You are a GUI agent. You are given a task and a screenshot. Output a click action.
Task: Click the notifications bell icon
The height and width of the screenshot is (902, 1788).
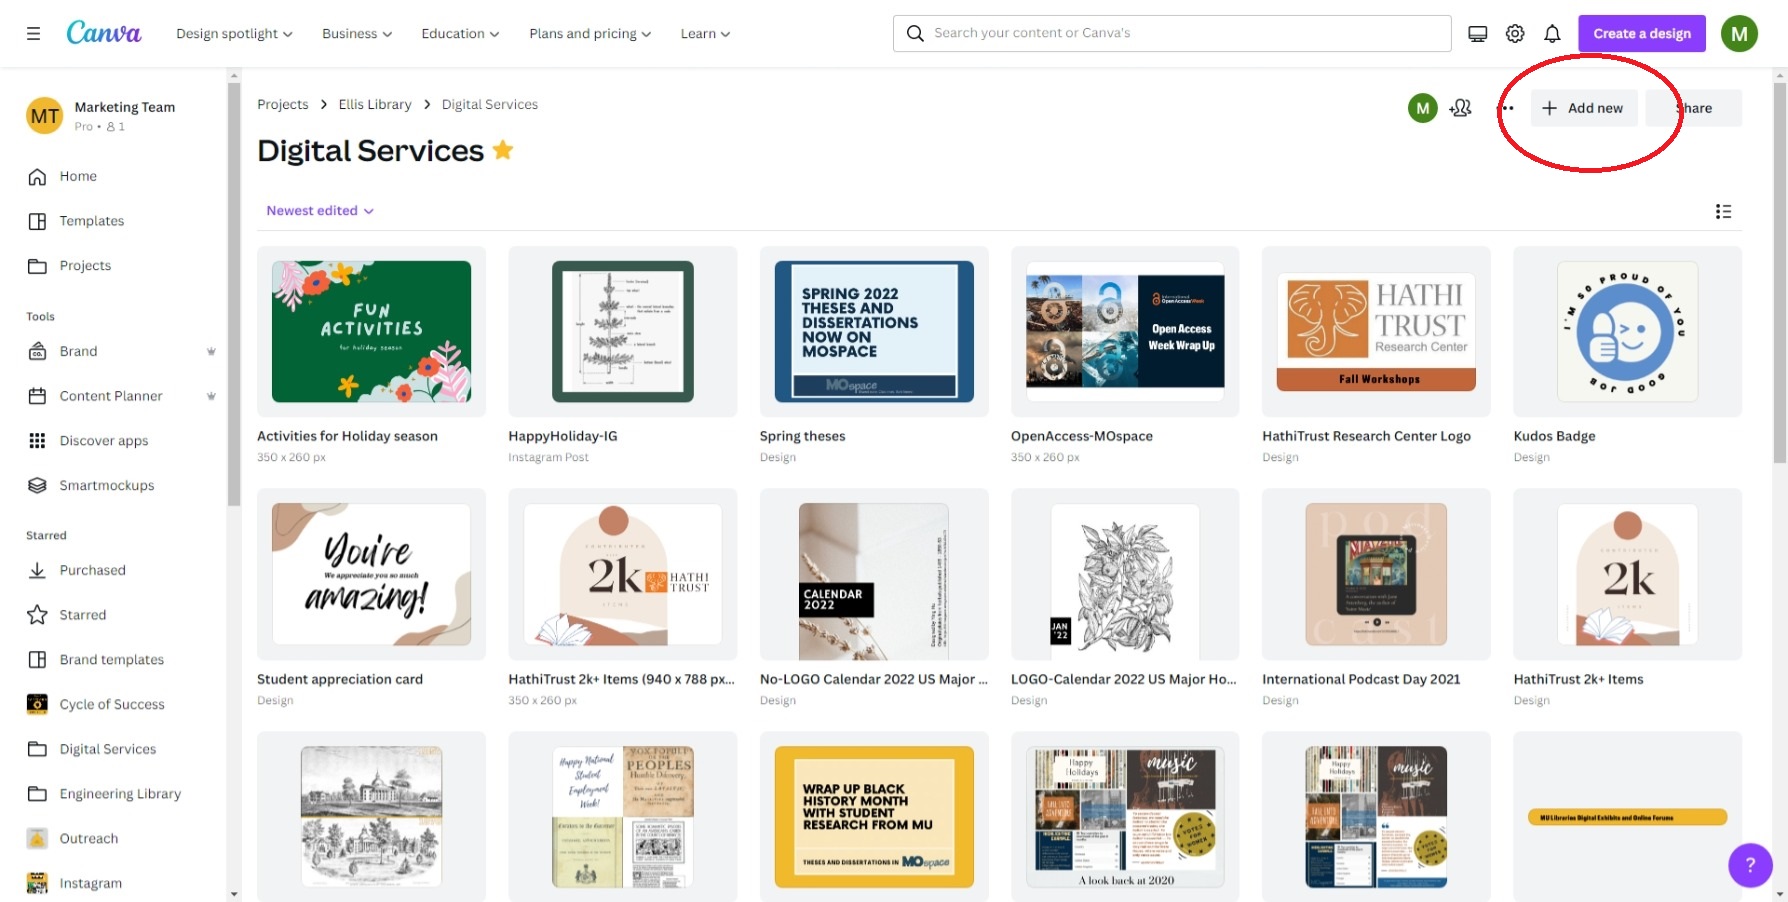click(x=1551, y=33)
